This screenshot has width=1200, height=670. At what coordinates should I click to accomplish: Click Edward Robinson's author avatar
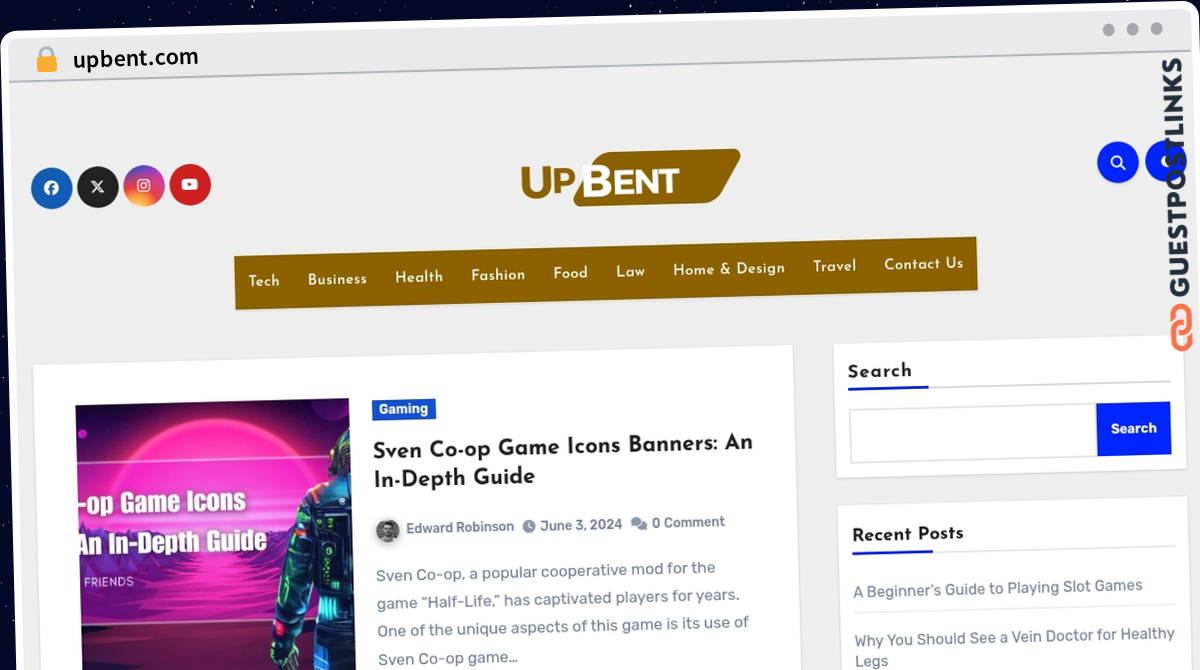click(388, 530)
